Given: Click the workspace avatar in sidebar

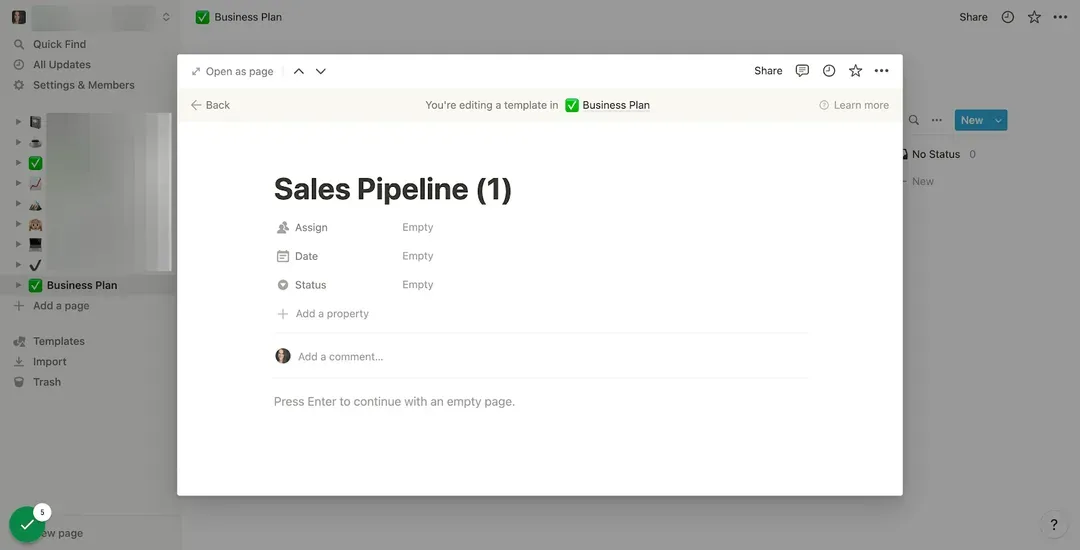Looking at the screenshot, I should tap(19, 17).
